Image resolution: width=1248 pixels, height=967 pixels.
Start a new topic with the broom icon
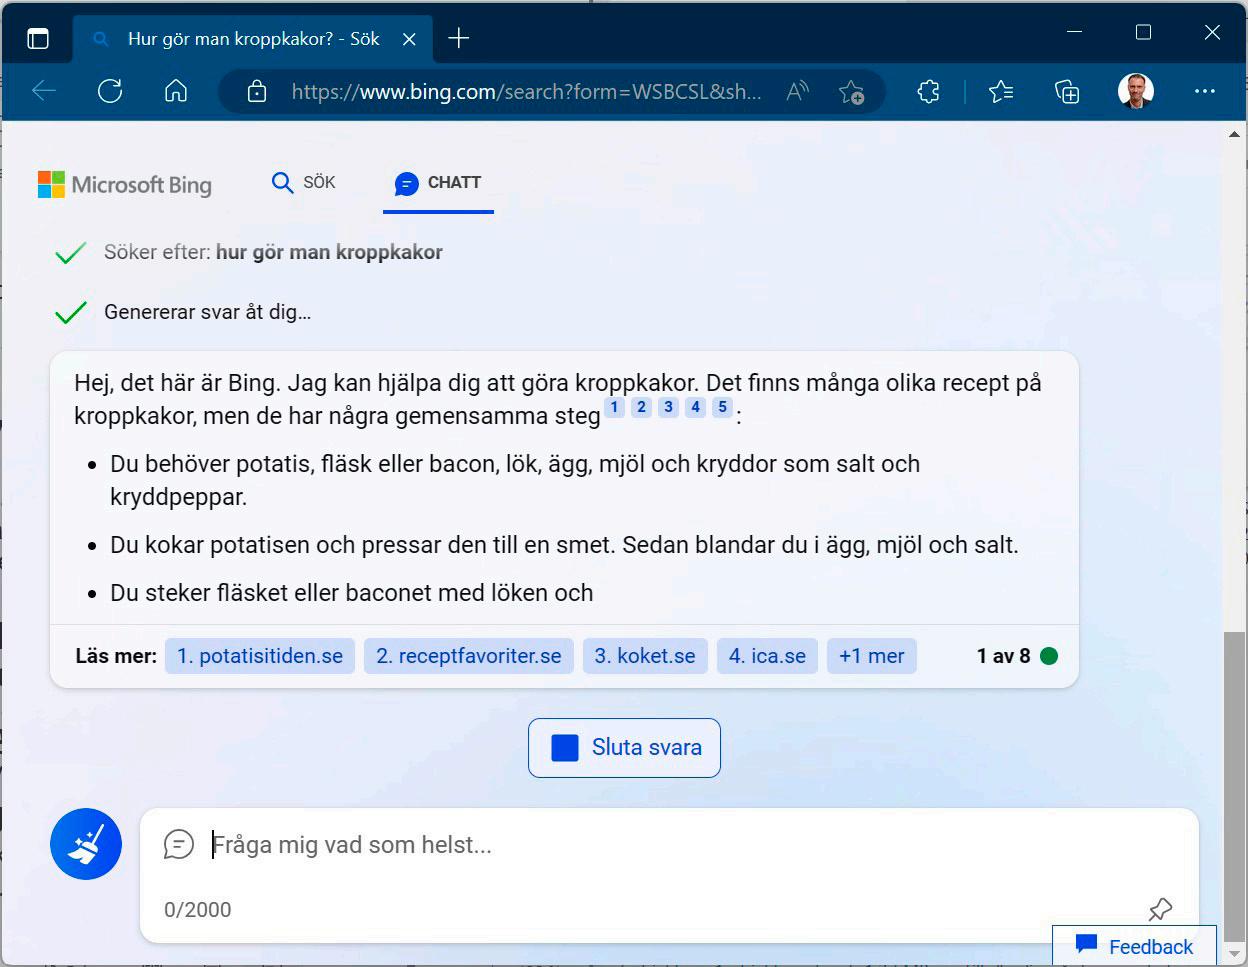pos(86,844)
